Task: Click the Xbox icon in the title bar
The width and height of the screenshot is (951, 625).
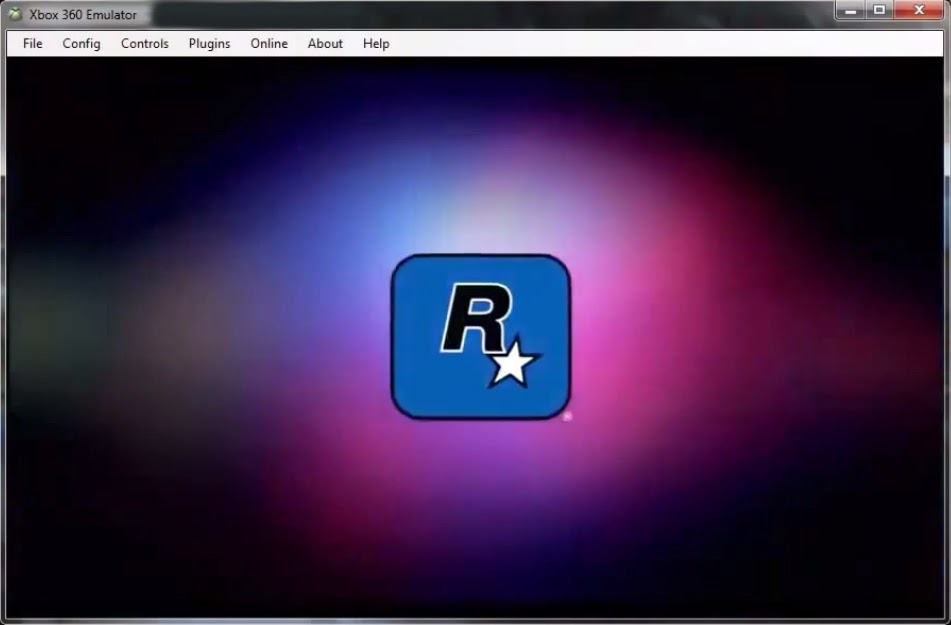Action: [x=15, y=14]
